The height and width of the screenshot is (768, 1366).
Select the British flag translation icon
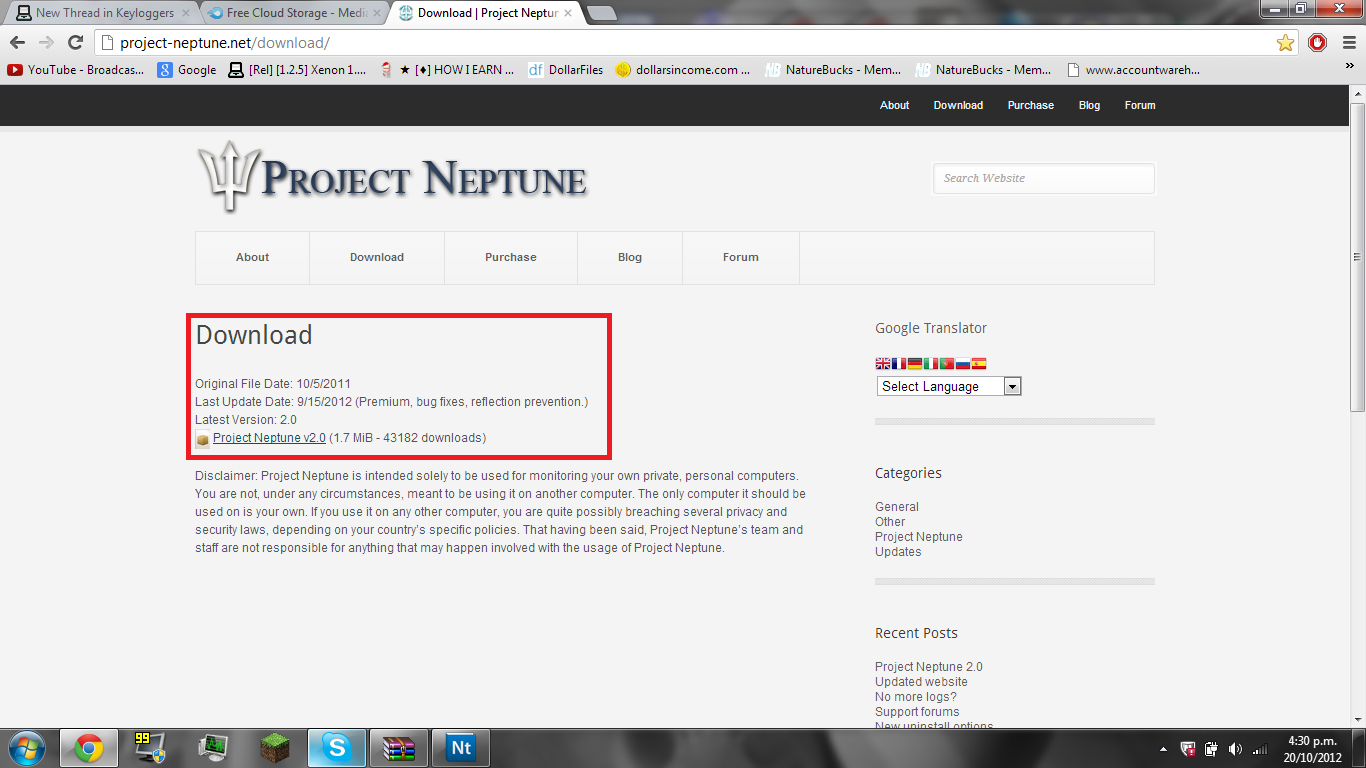click(883, 364)
